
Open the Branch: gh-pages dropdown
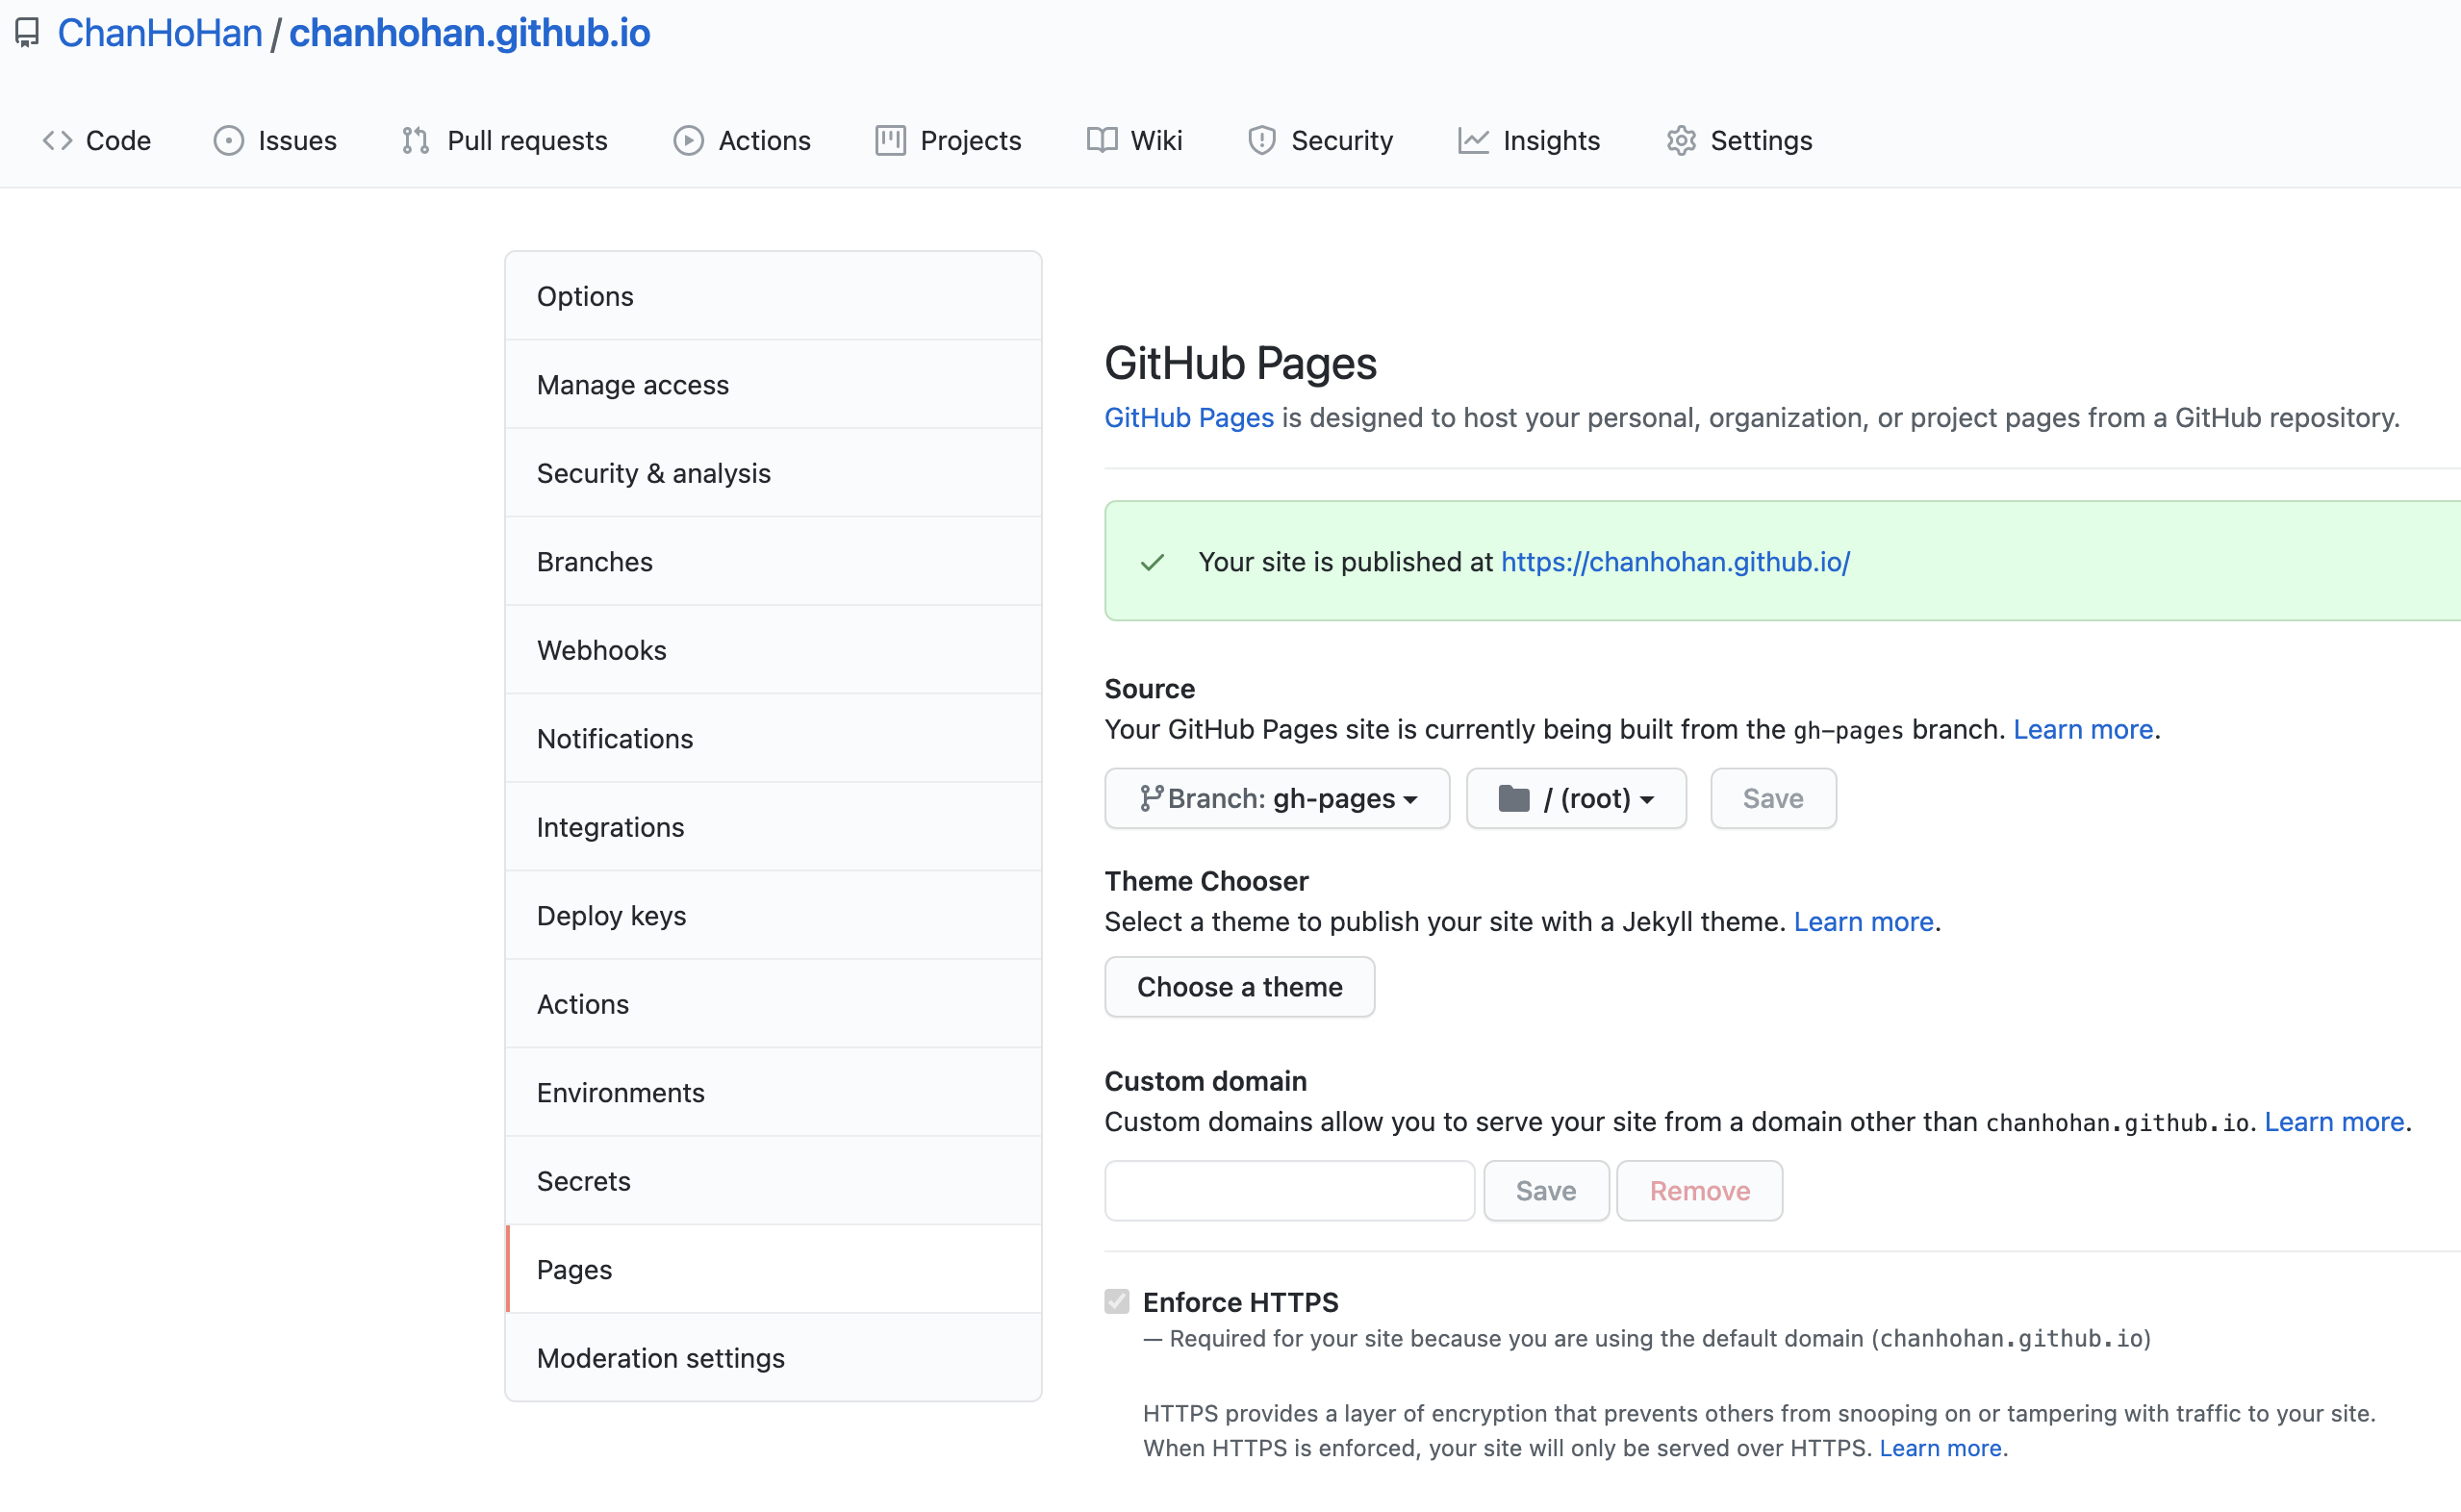tap(1276, 798)
